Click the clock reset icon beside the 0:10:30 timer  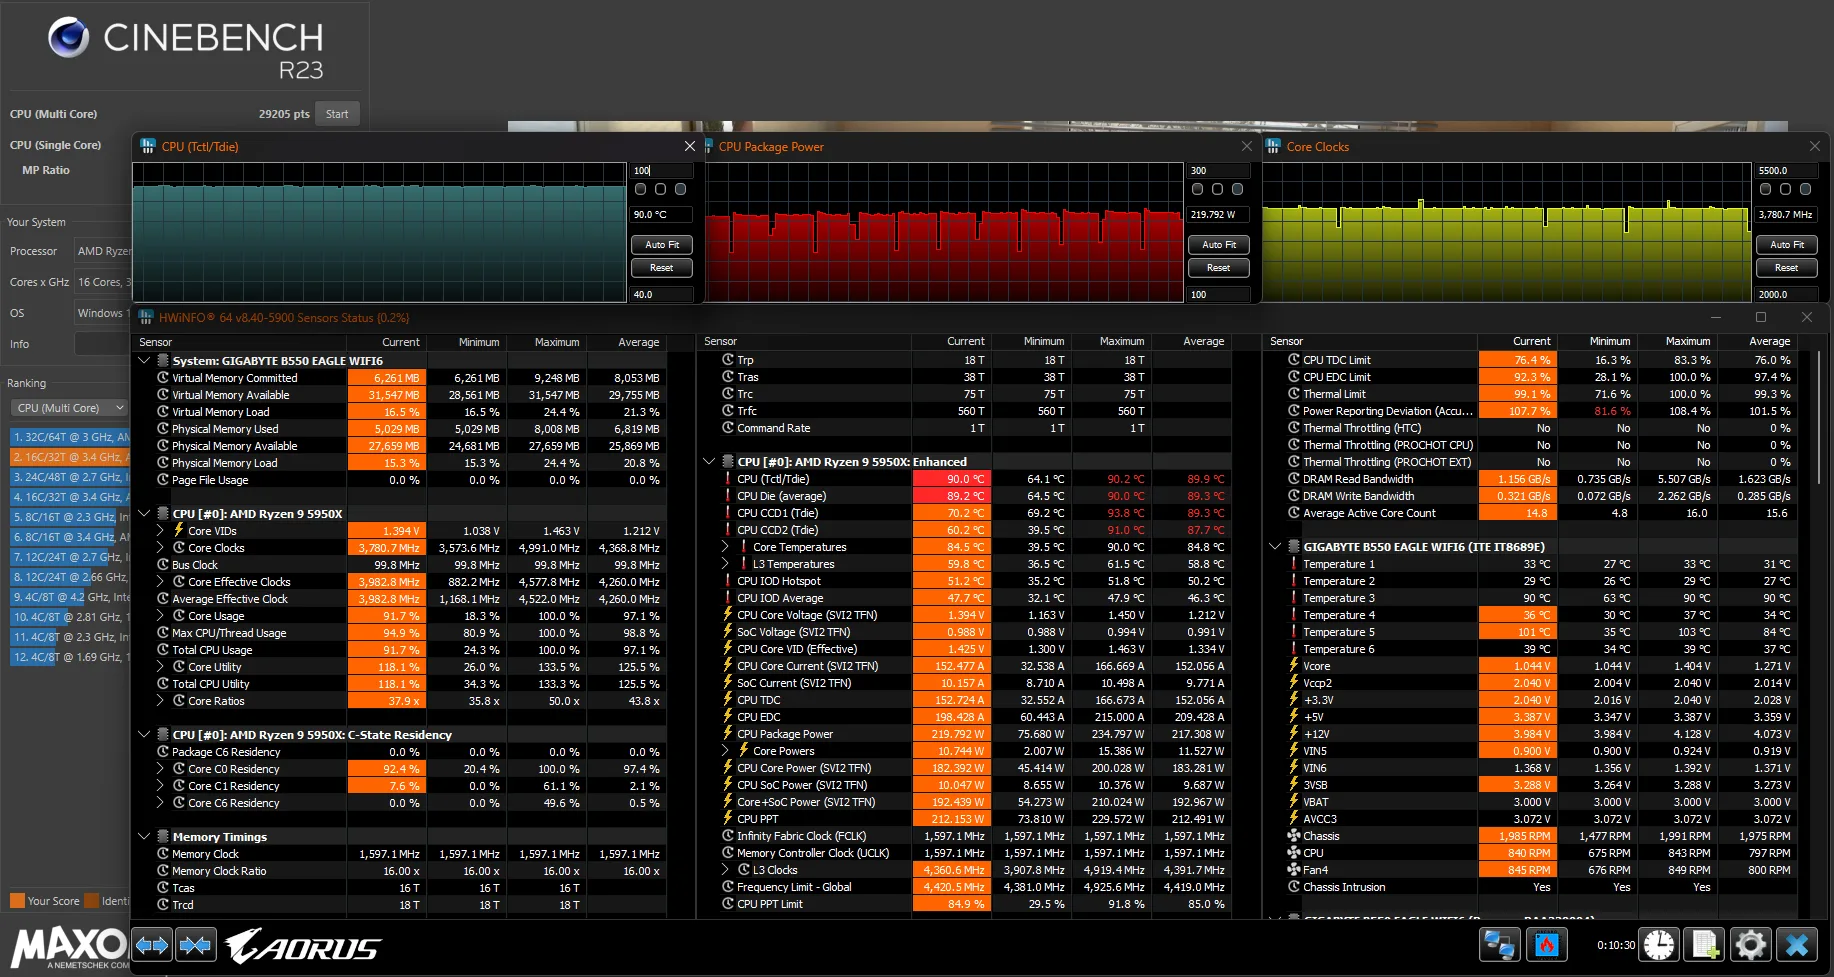[1659, 945]
